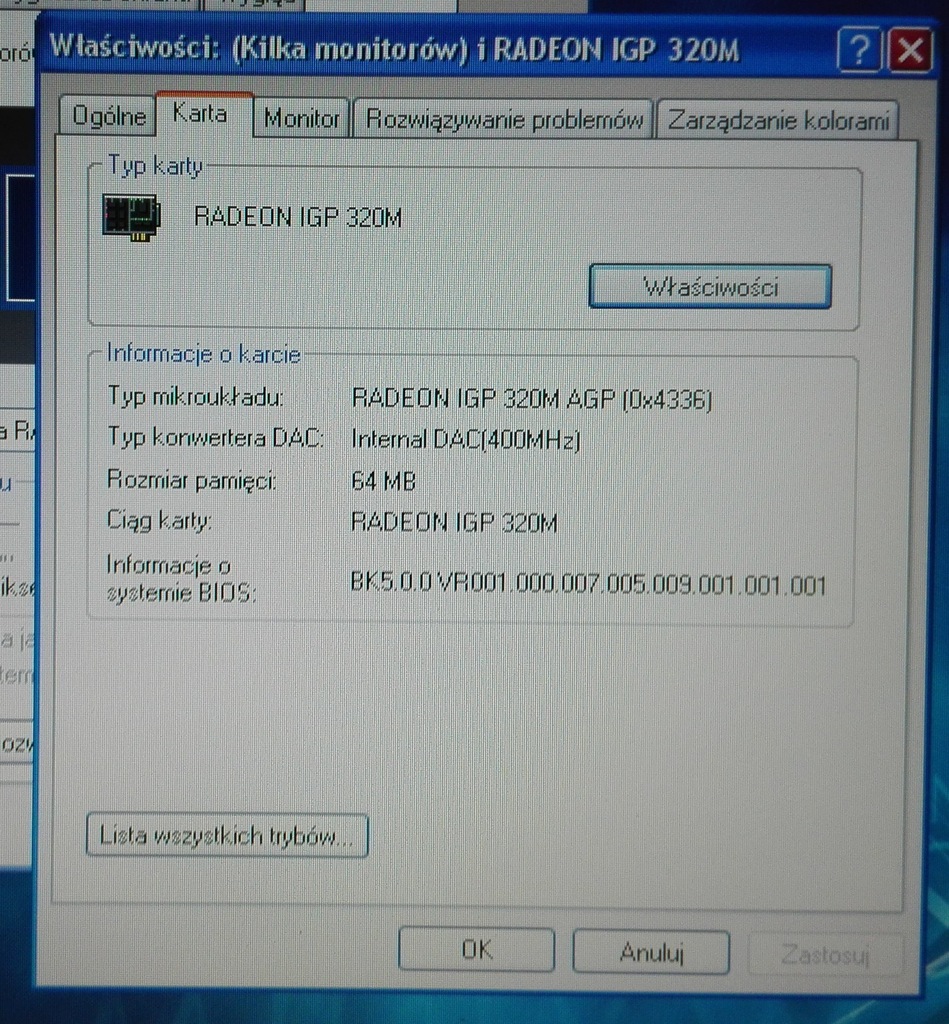Click the BIOS version string BK5.0.0 VR001
Viewport: 949px width, 1024px height.
coord(588,583)
